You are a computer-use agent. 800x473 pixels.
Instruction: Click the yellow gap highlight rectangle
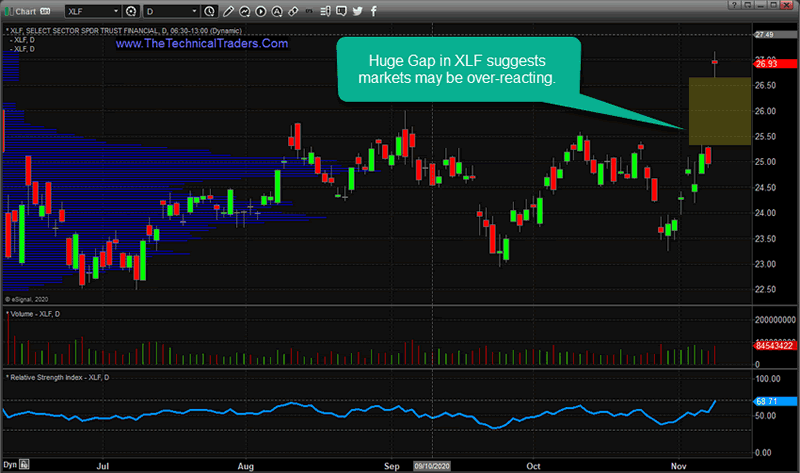click(x=720, y=110)
